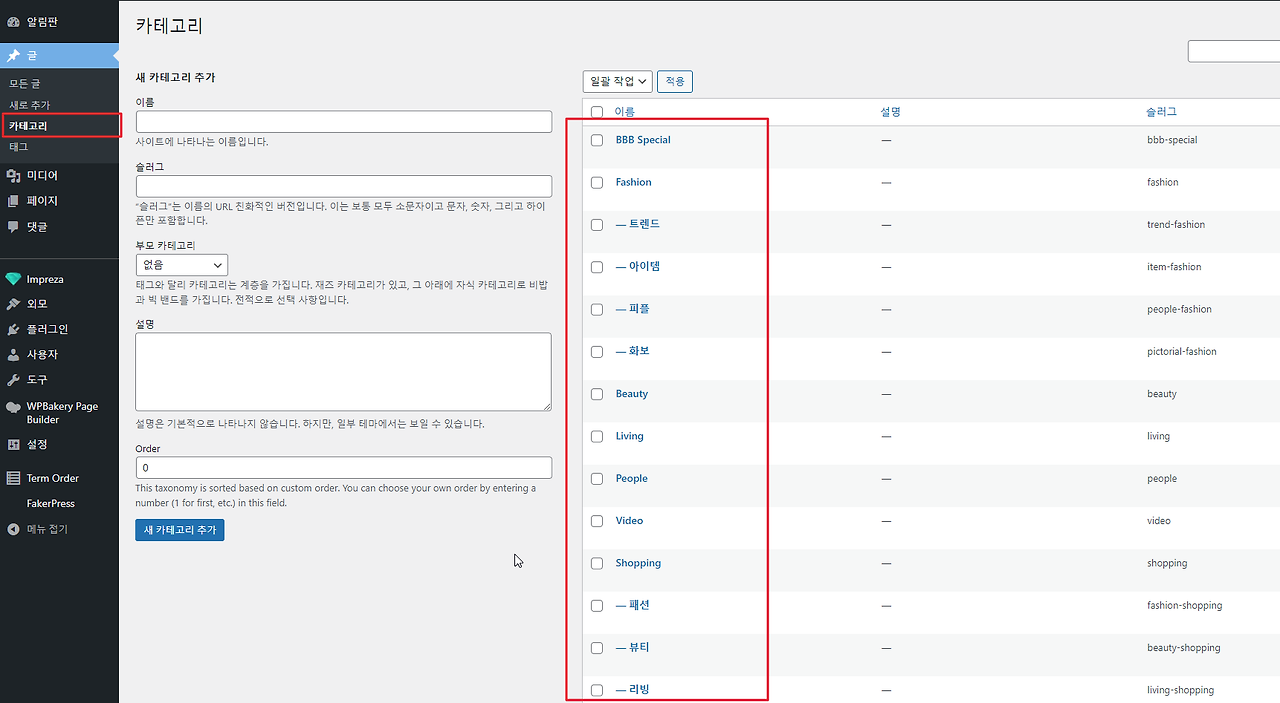Viewport: 1280px width, 703px height.
Task: Click the 새 카테고리 추가 submit button
Action: pos(180,530)
